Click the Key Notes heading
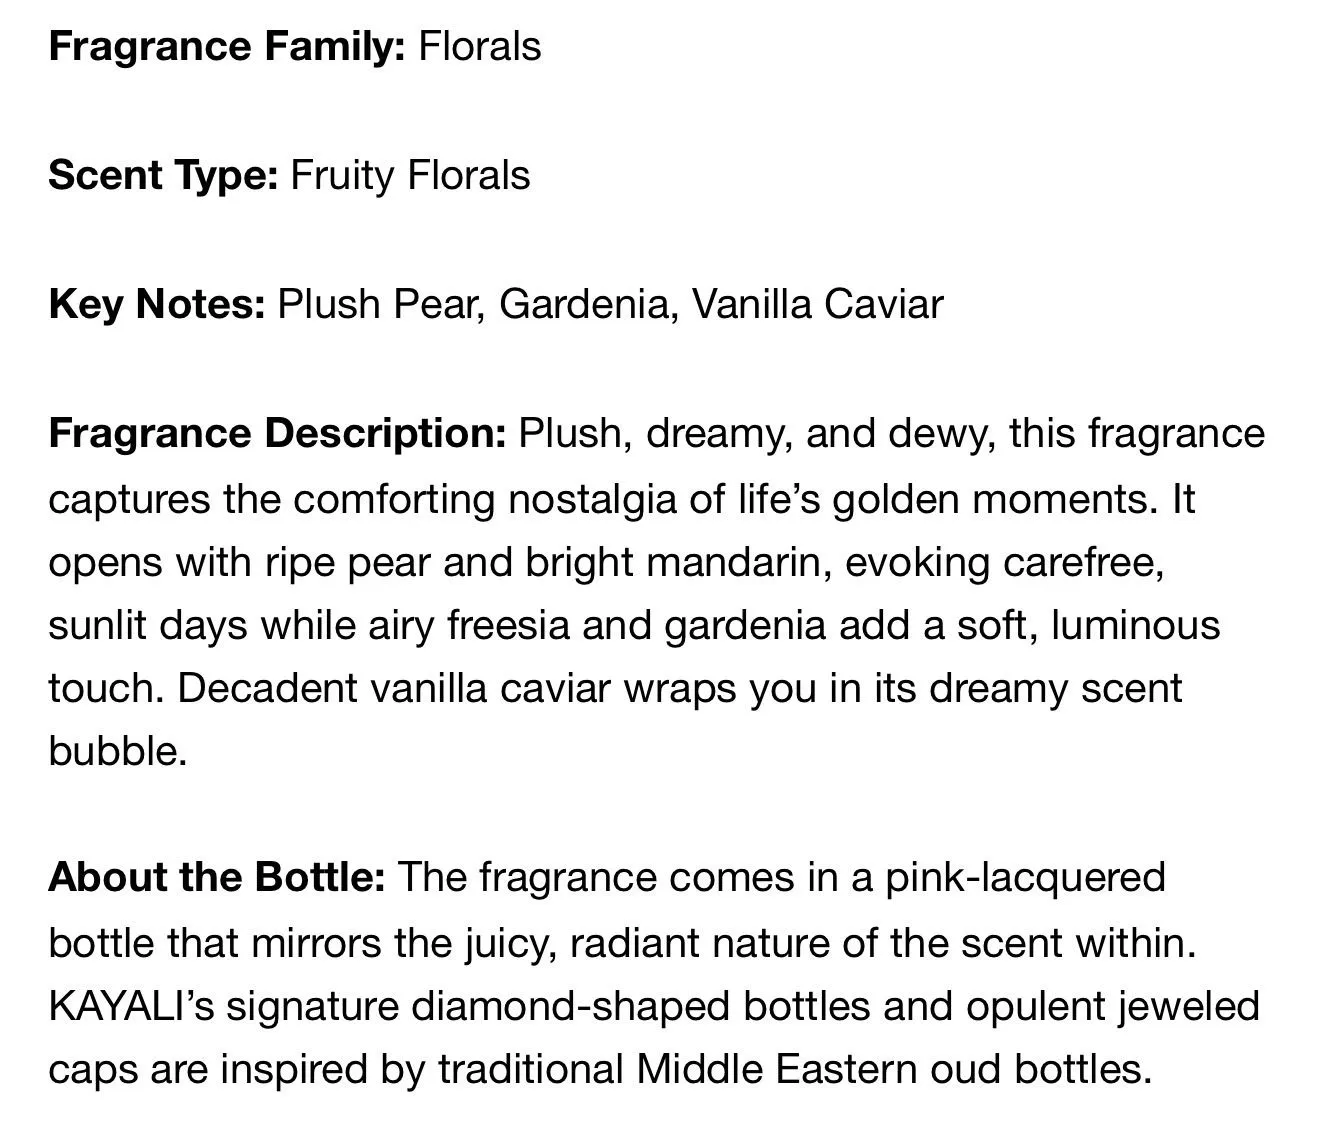Screen dimensions: 1320x1124 click(157, 305)
